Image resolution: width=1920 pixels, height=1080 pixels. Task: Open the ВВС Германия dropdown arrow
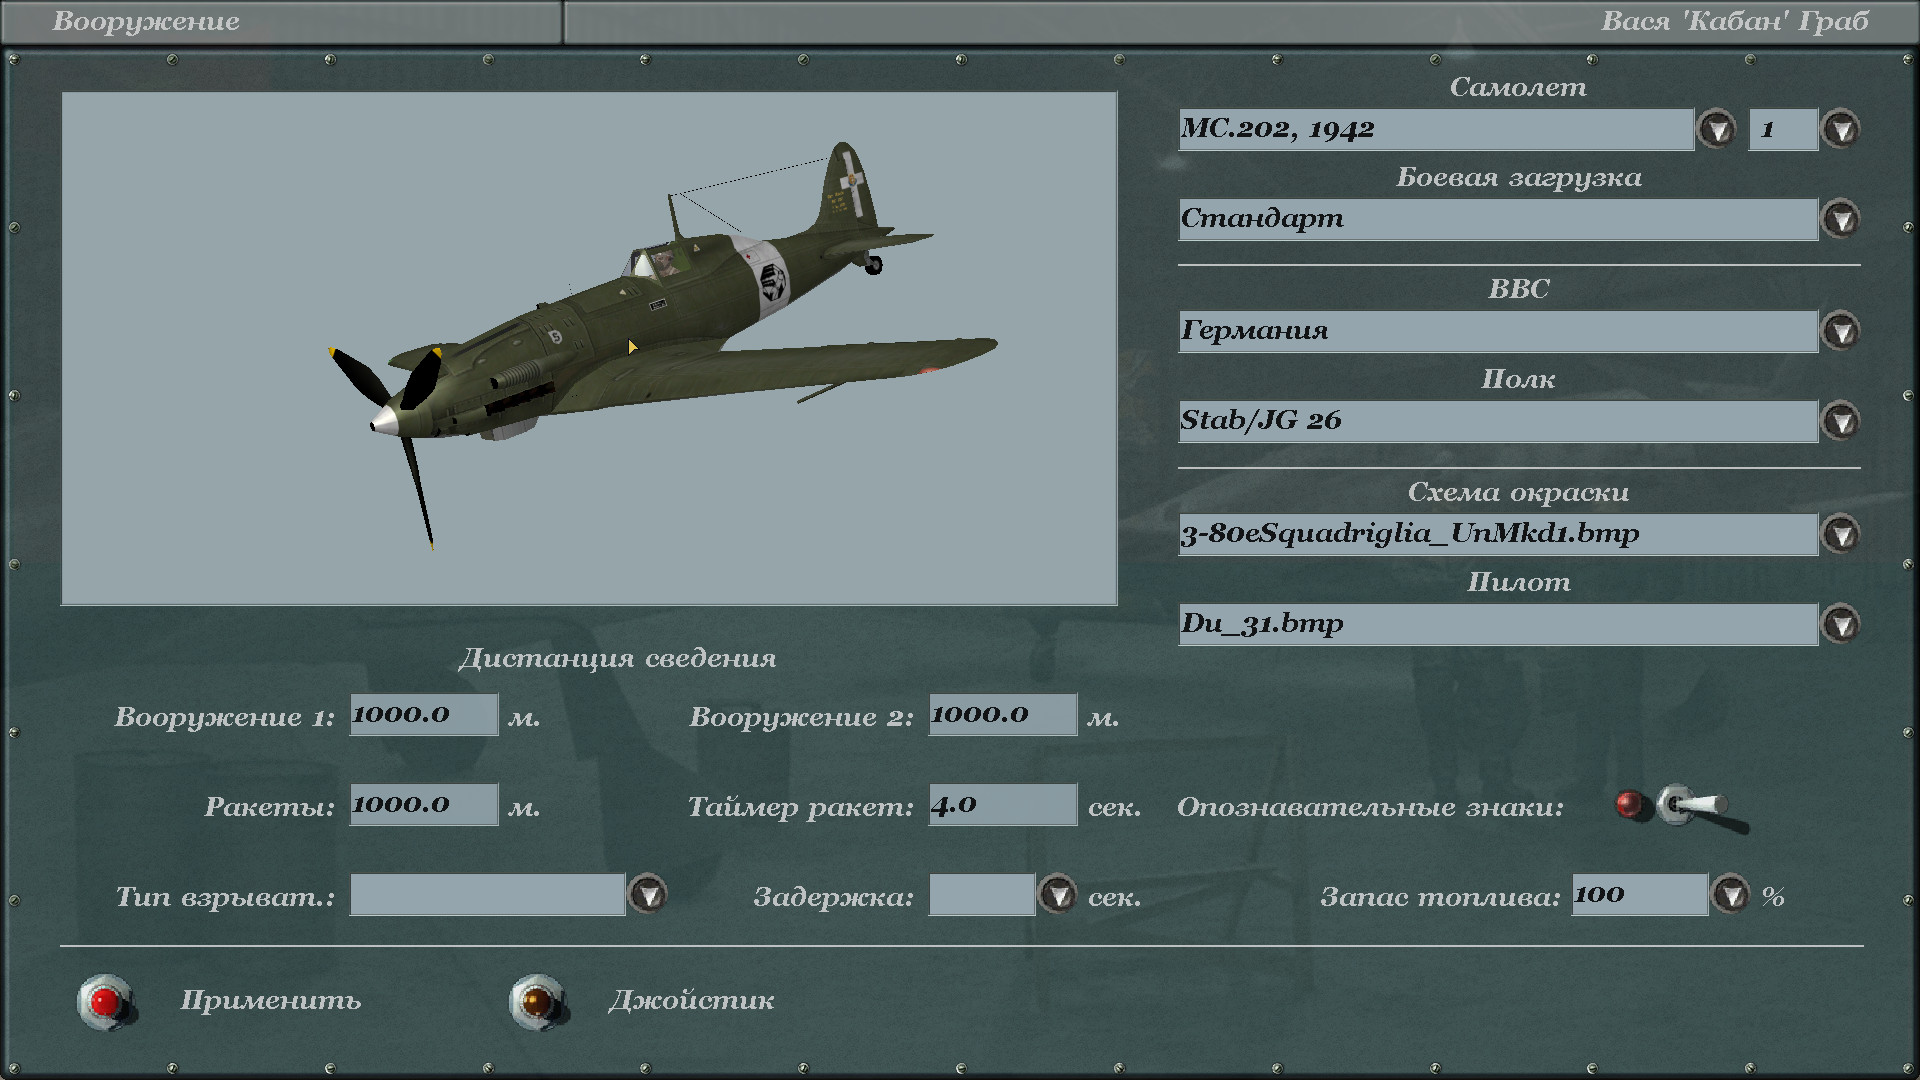1841,331
